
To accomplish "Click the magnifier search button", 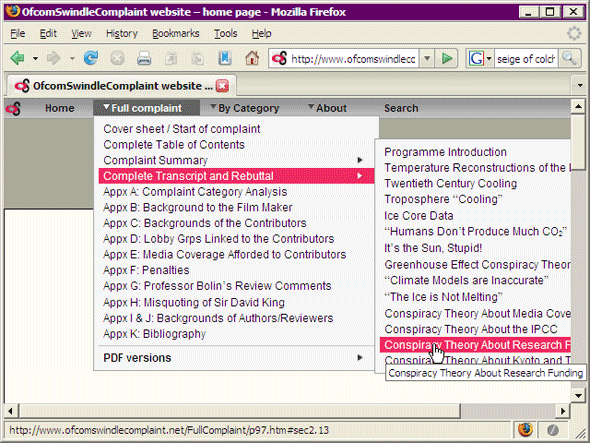I will (569, 58).
